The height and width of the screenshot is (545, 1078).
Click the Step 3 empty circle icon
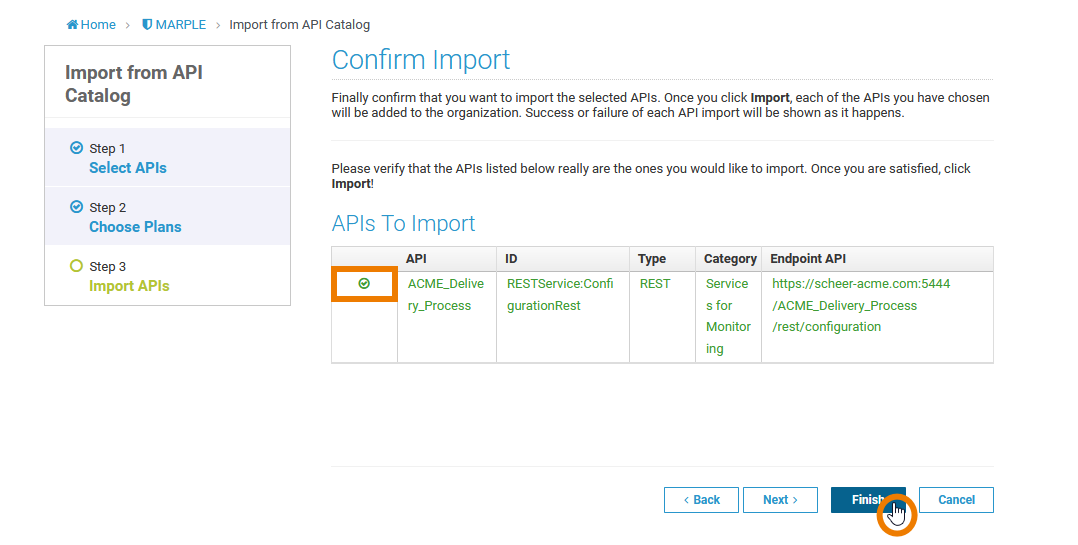tap(76, 266)
